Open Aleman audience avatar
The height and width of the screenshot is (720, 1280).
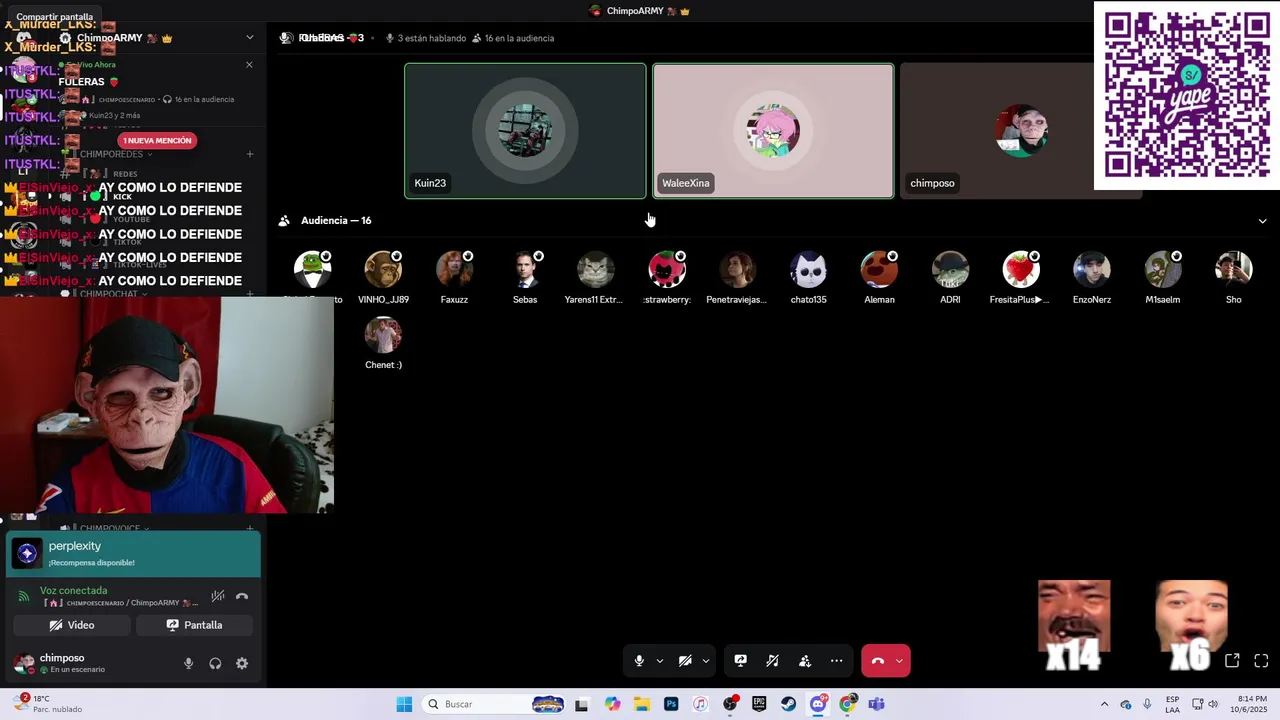879,269
